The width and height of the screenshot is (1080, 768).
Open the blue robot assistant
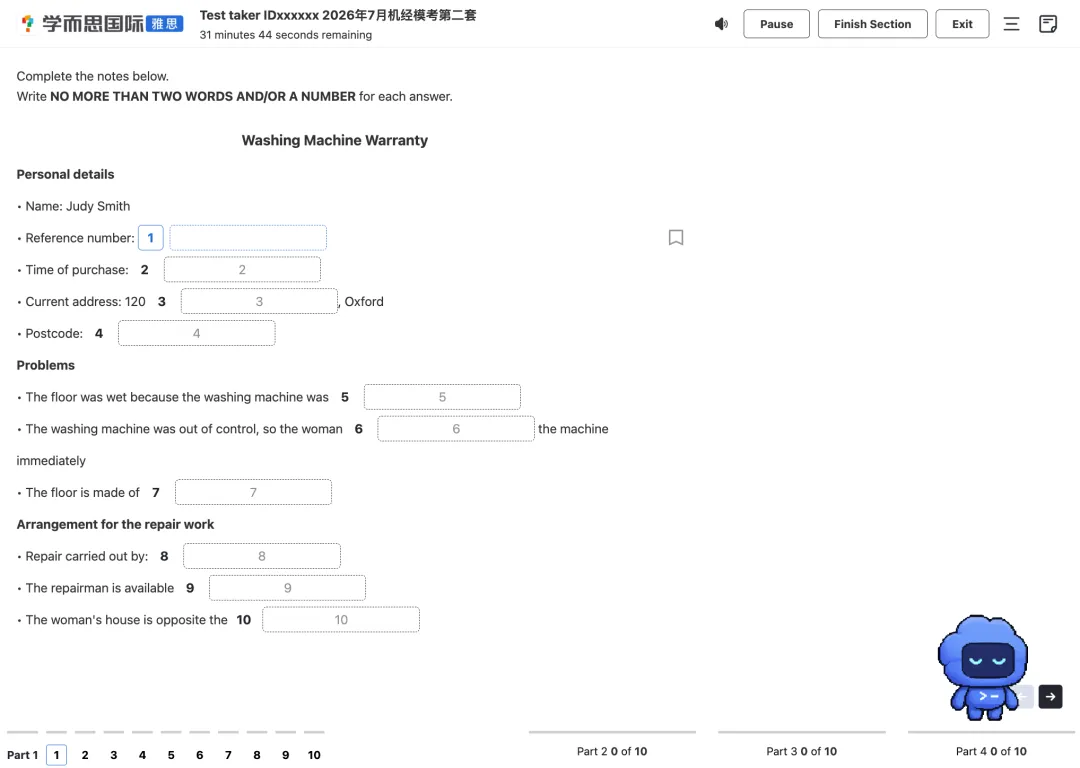tap(982, 667)
